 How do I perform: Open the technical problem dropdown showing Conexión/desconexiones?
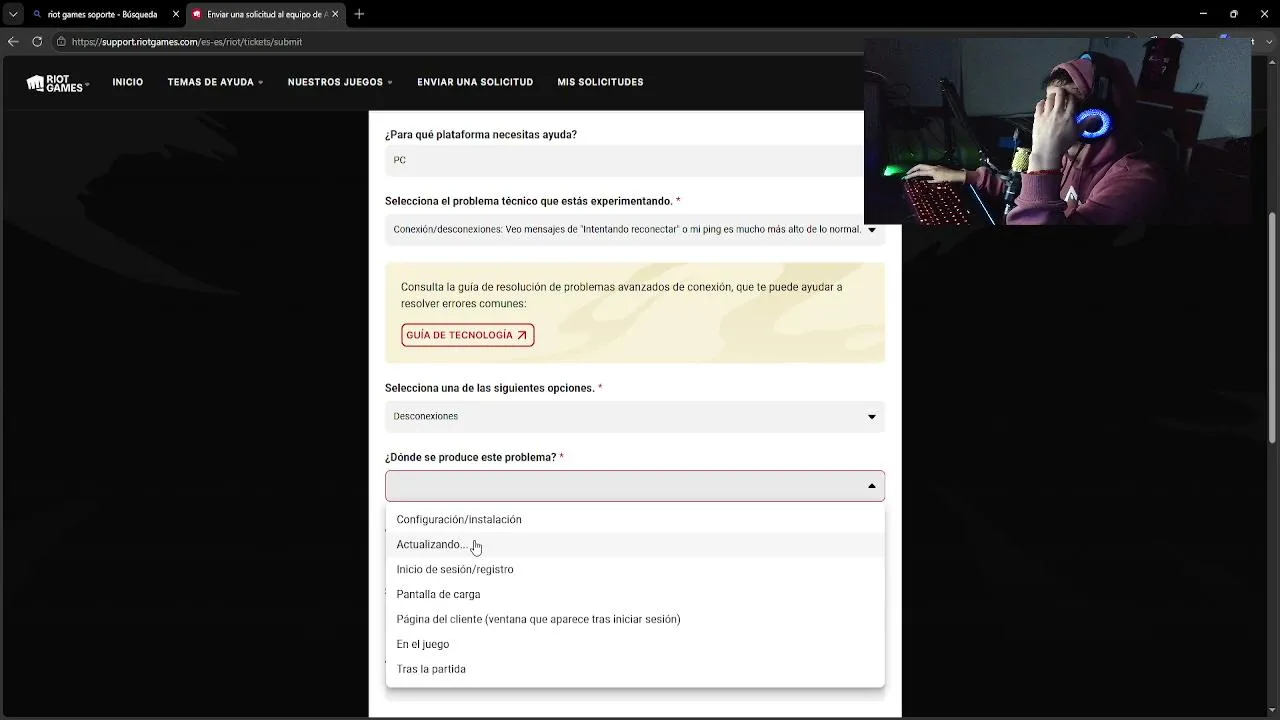pyautogui.click(x=635, y=229)
